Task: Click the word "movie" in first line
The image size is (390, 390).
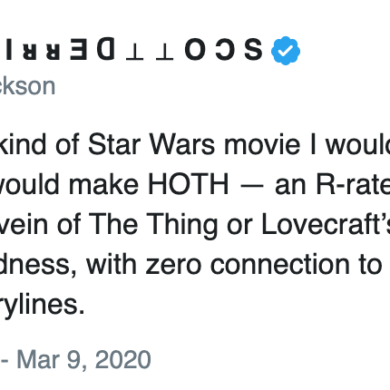Action: click(x=262, y=144)
